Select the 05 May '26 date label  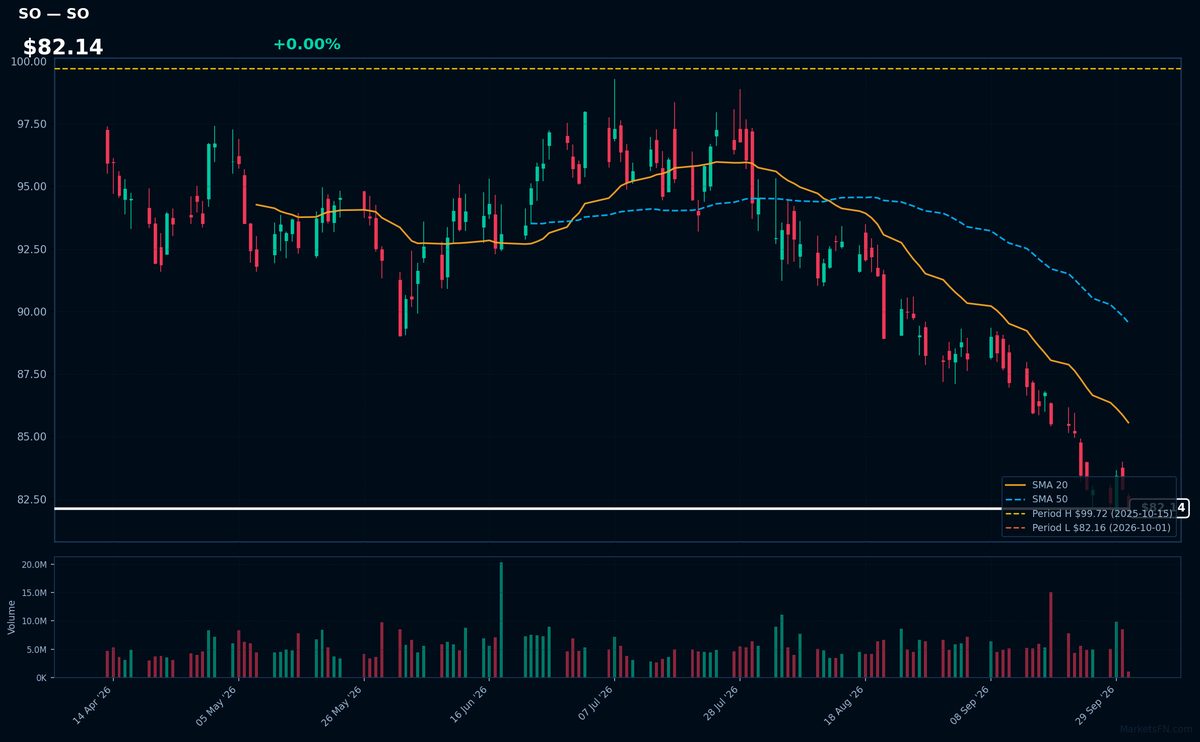point(218,705)
